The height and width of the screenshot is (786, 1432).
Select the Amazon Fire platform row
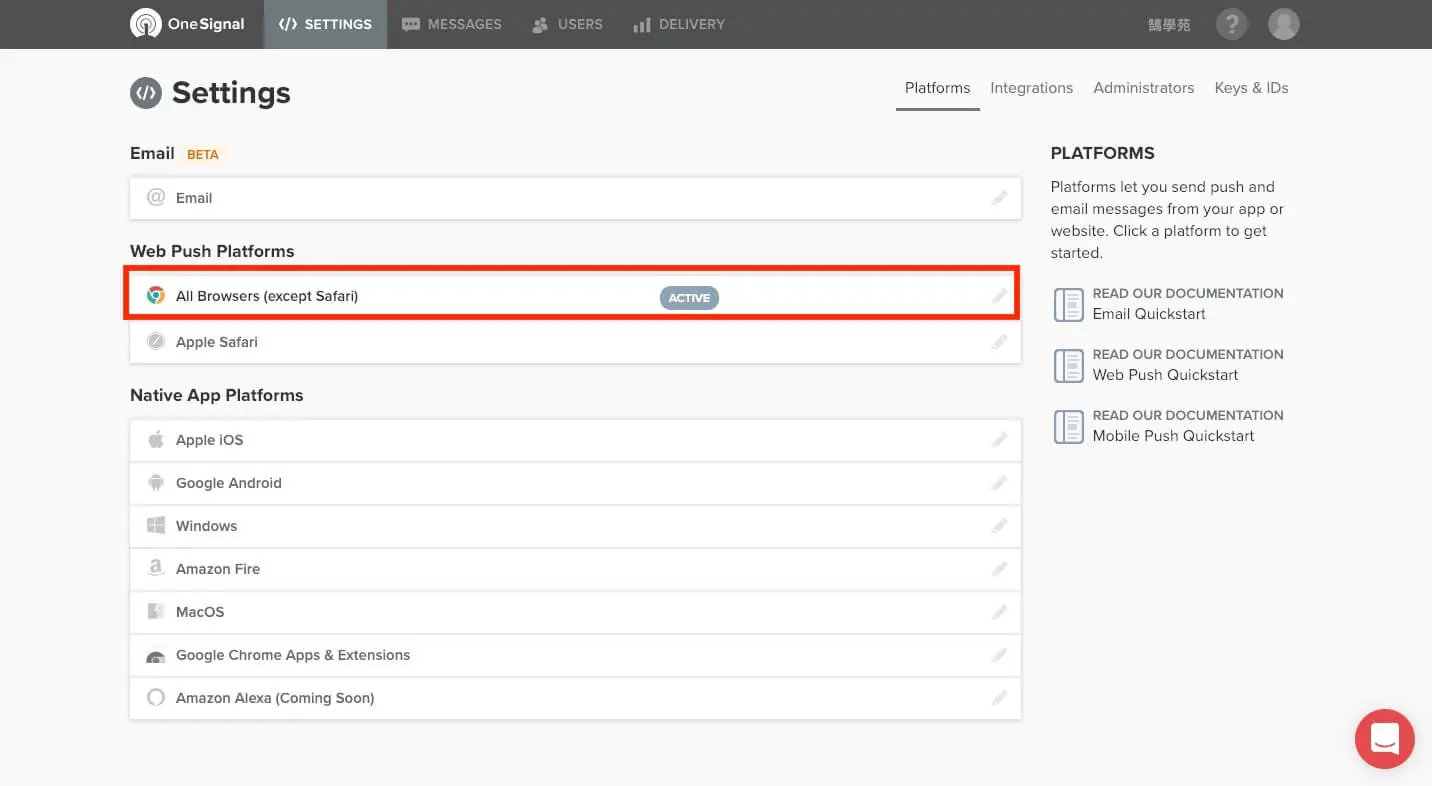575,569
